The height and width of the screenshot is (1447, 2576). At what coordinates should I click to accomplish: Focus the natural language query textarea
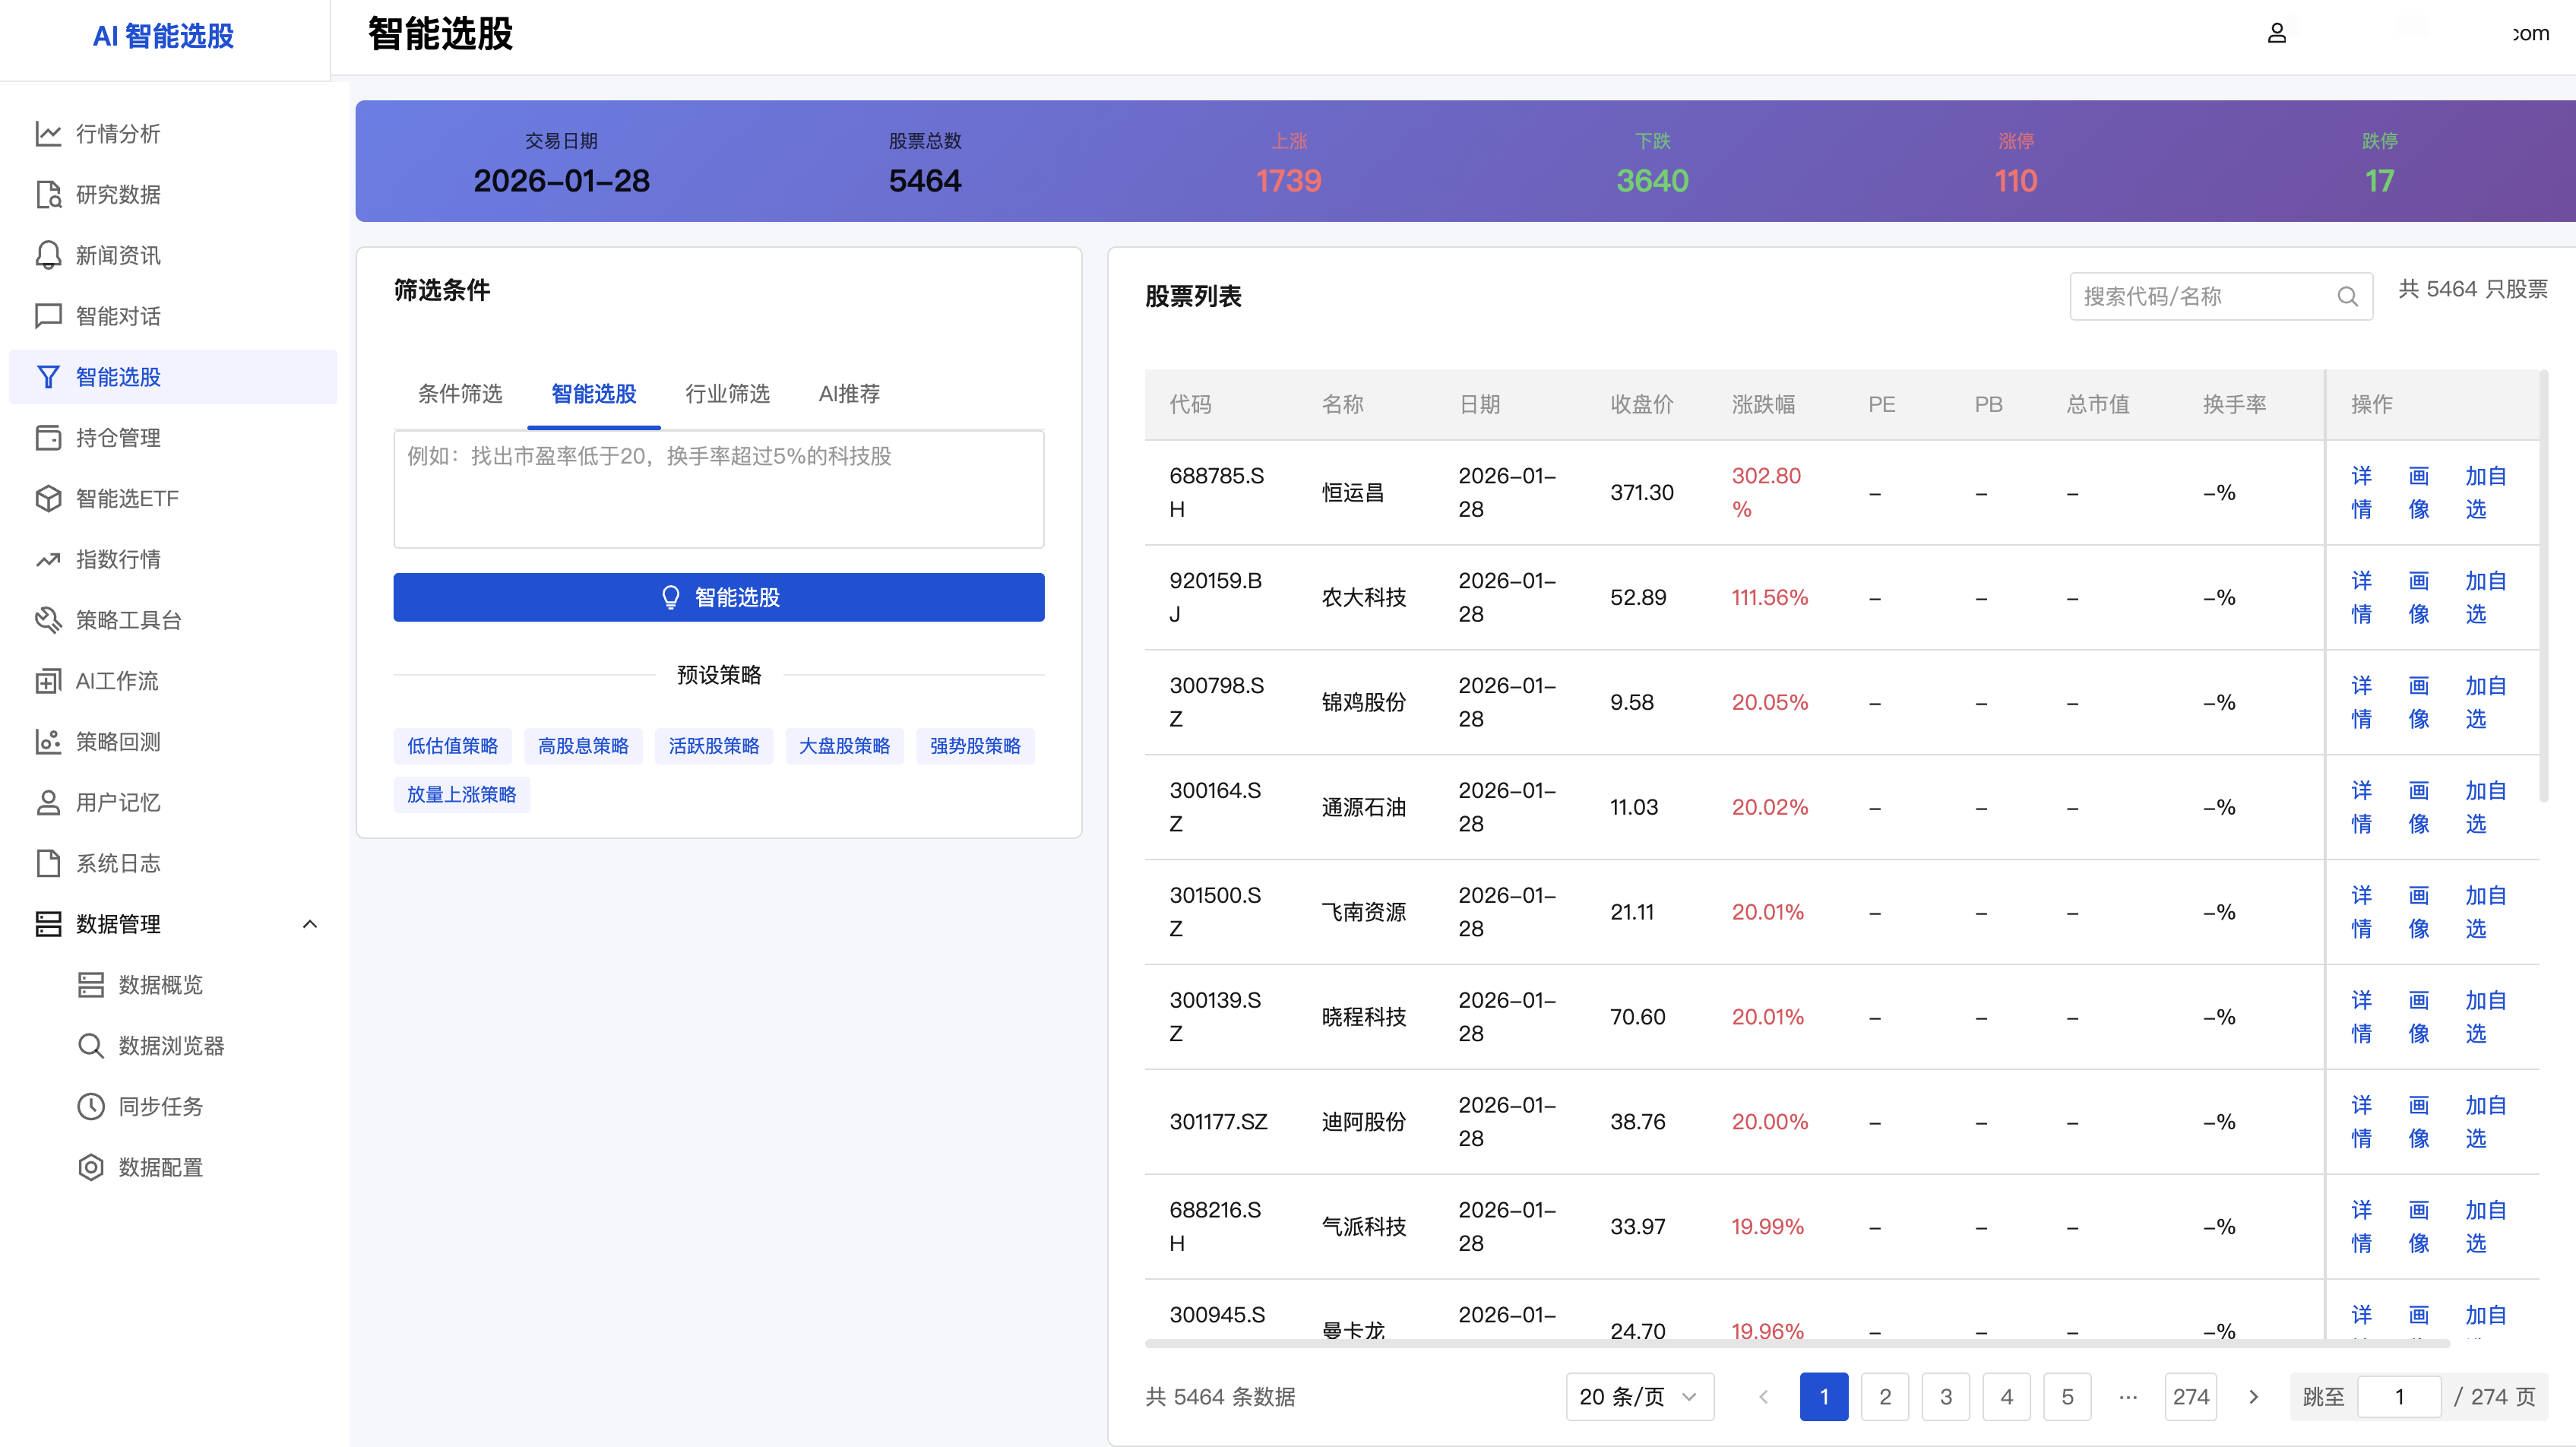point(719,490)
